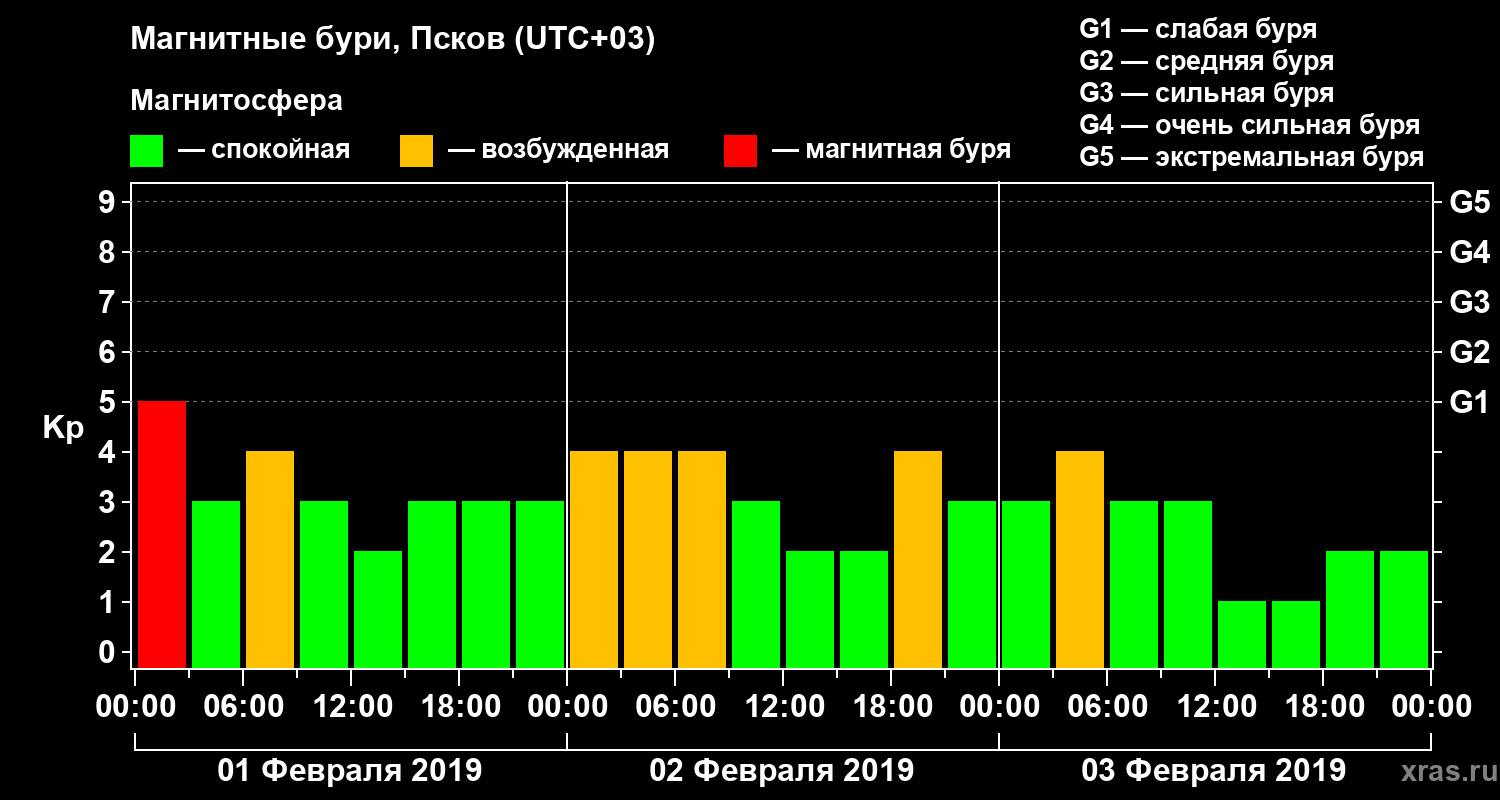1500x800 pixels.
Task: Click the 'G2 — средняя буря' line
Action: click(1206, 61)
